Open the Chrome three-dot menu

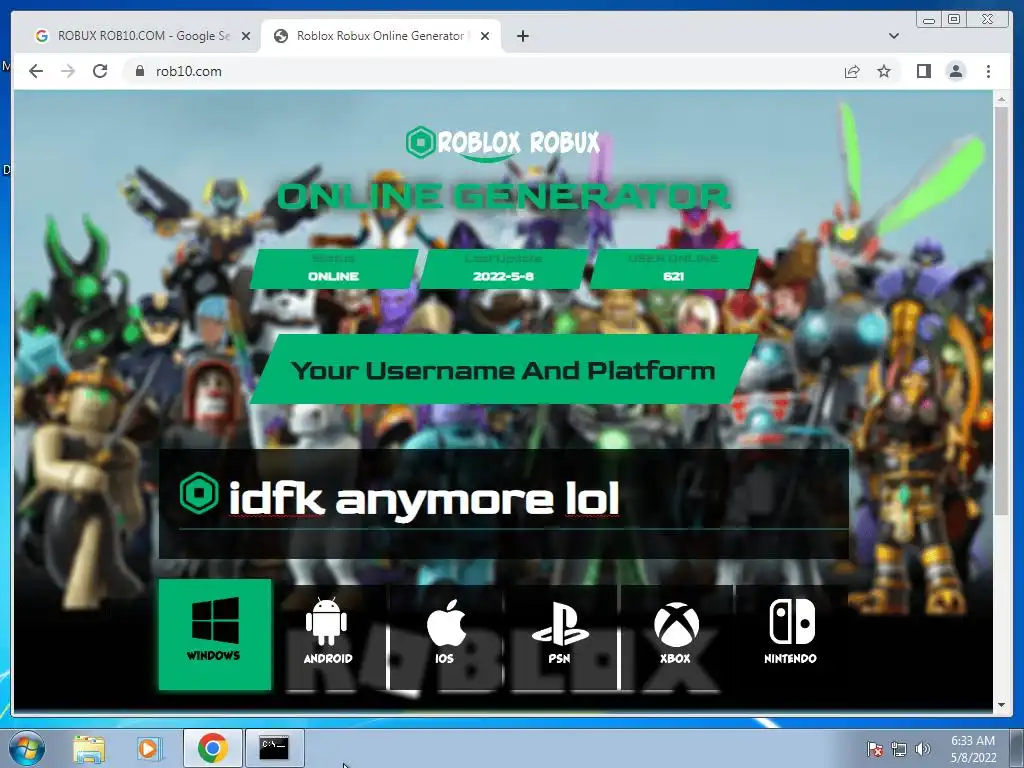[x=988, y=71]
